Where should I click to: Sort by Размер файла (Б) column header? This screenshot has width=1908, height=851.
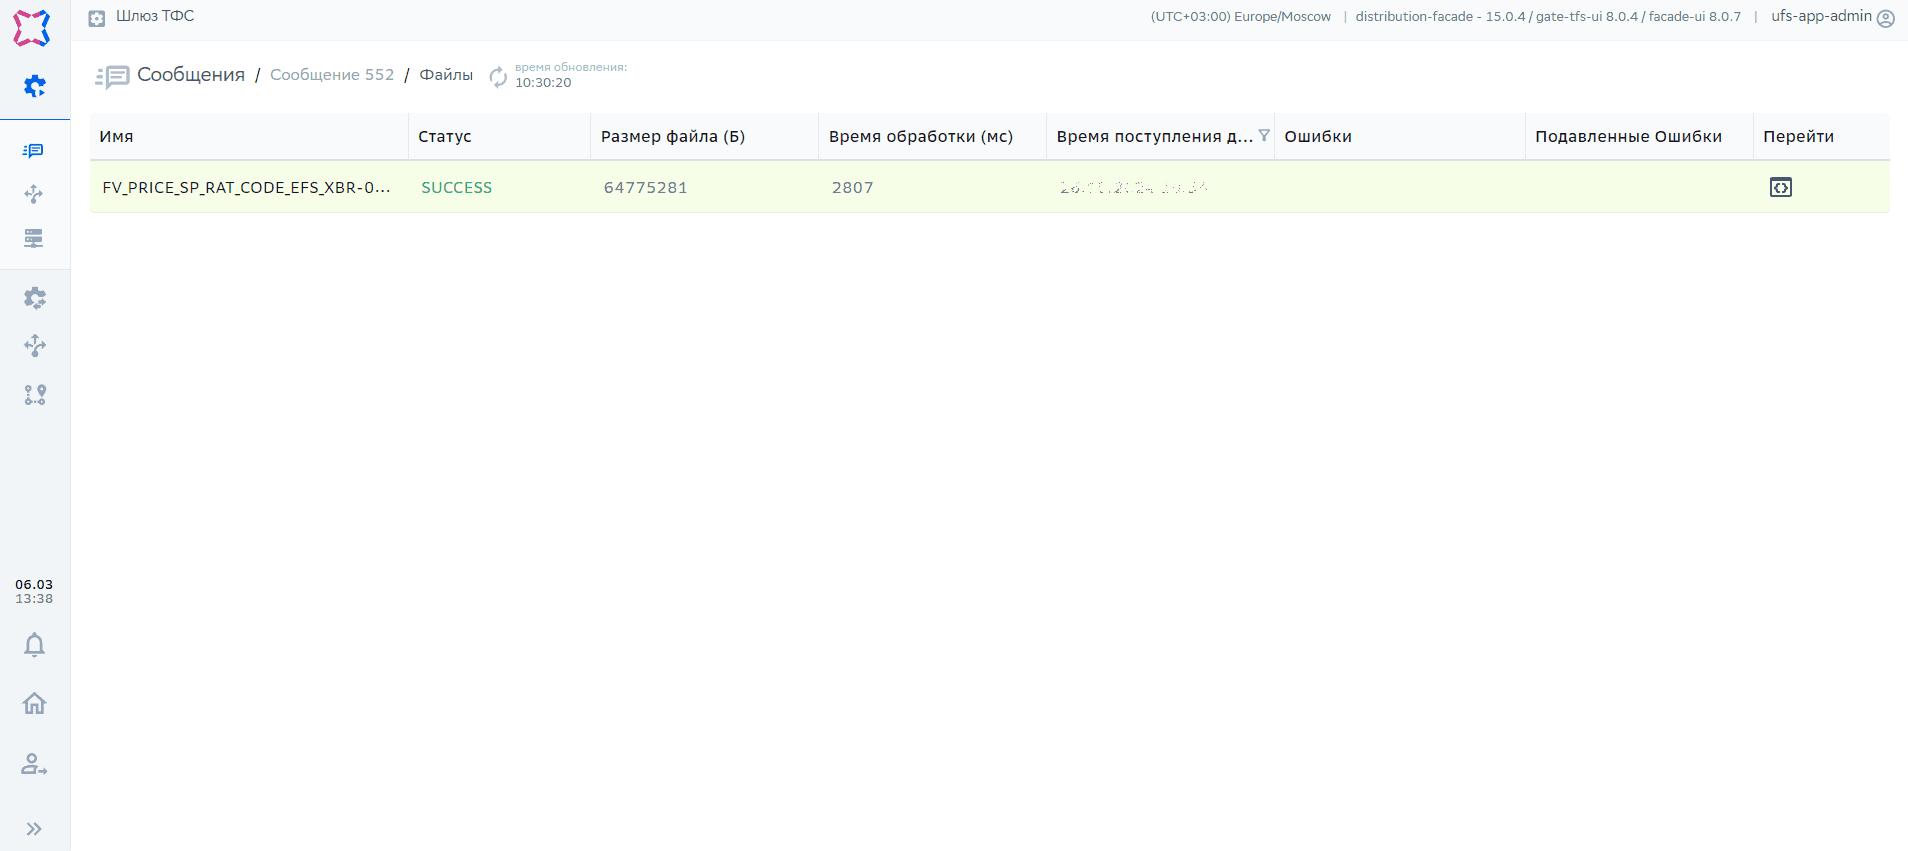click(x=672, y=137)
